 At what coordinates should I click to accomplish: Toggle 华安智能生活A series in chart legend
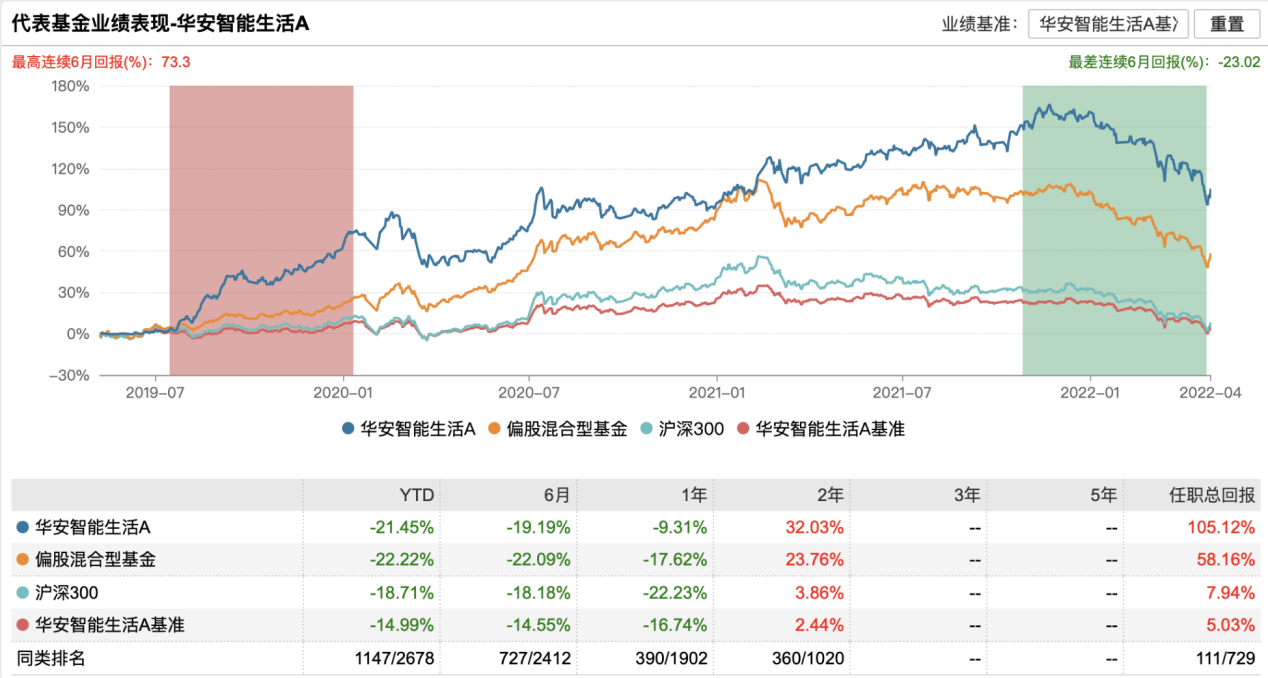coord(407,429)
